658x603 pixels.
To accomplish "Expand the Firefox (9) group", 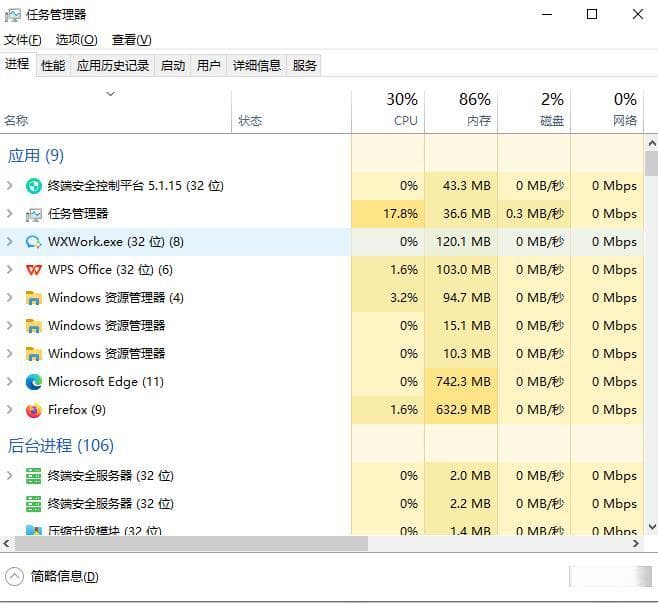I will coord(10,410).
